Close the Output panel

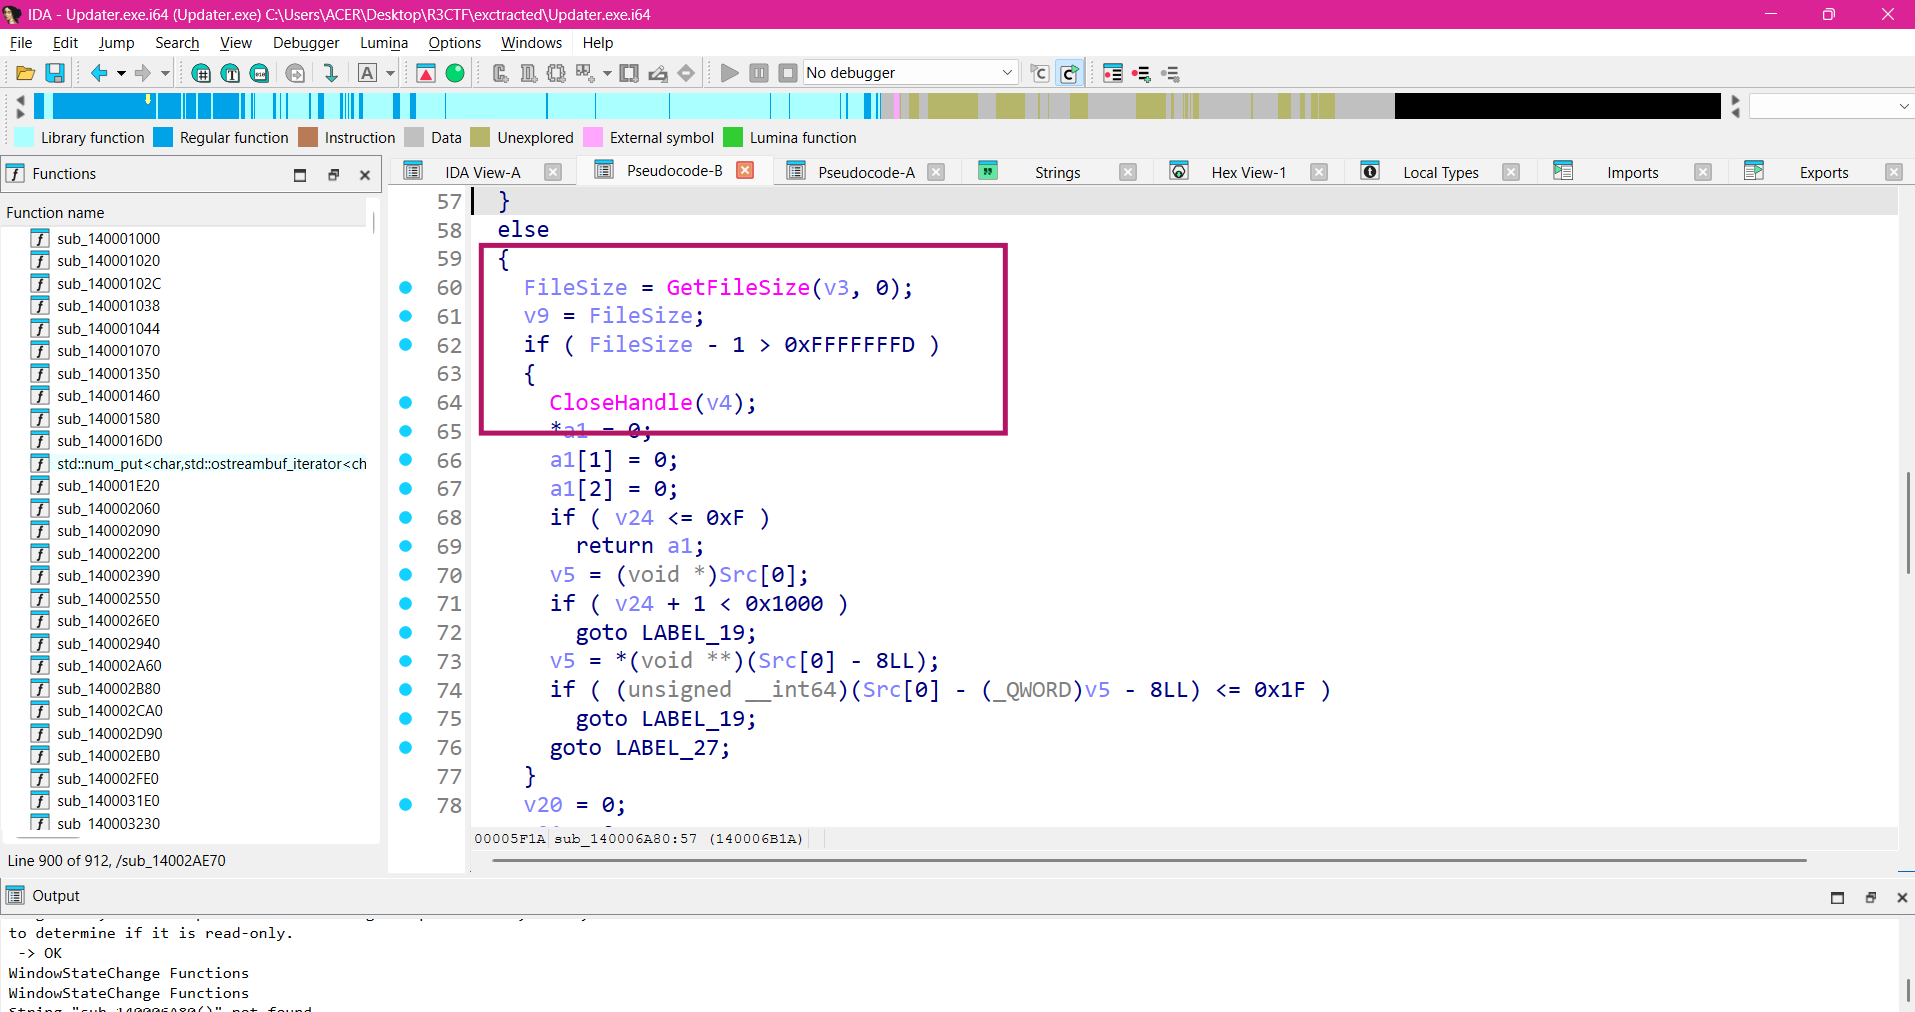coord(1902,898)
